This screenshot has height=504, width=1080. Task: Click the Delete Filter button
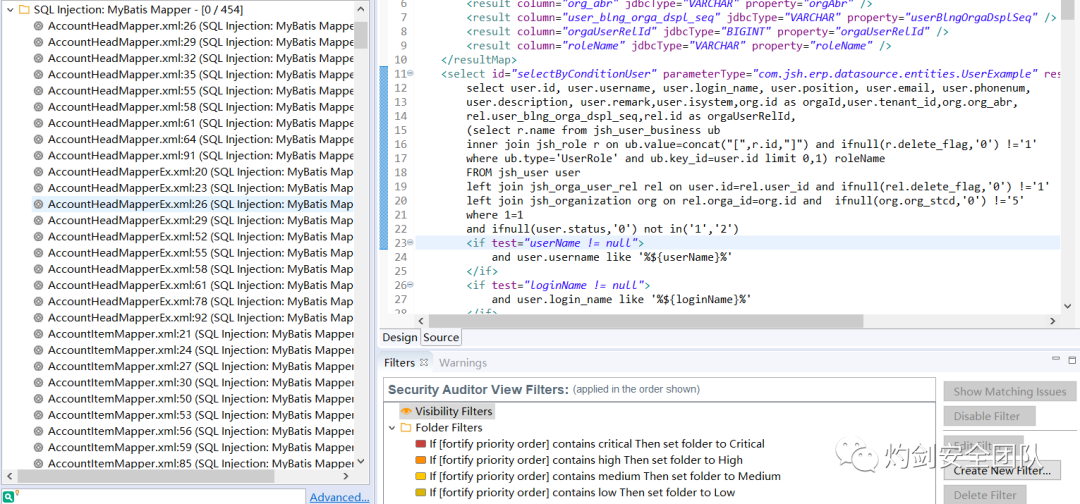click(985, 495)
